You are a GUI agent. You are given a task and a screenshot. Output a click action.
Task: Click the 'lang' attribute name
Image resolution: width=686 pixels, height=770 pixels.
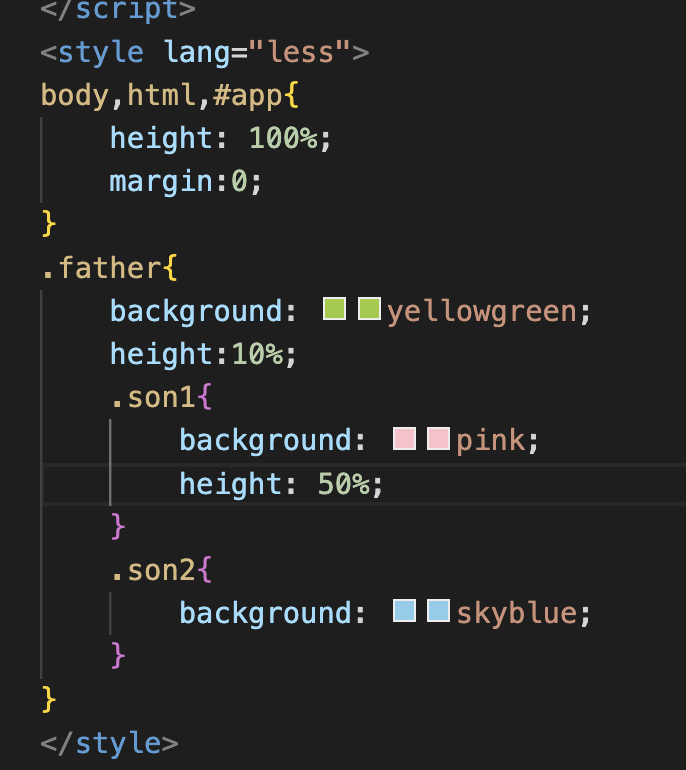(x=197, y=52)
